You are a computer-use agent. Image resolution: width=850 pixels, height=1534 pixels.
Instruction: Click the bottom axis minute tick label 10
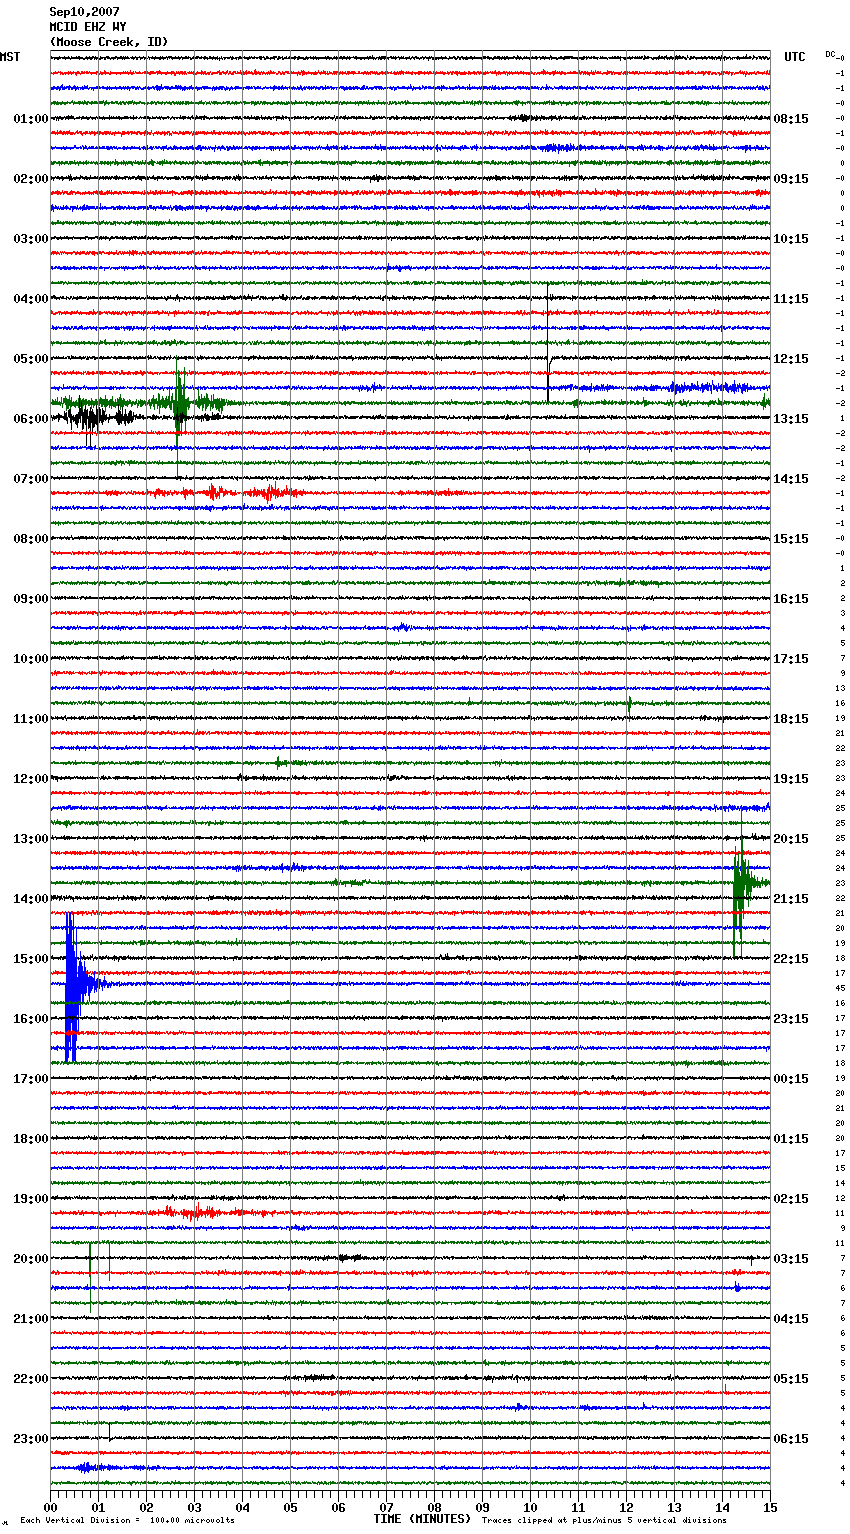tap(531, 1507)
